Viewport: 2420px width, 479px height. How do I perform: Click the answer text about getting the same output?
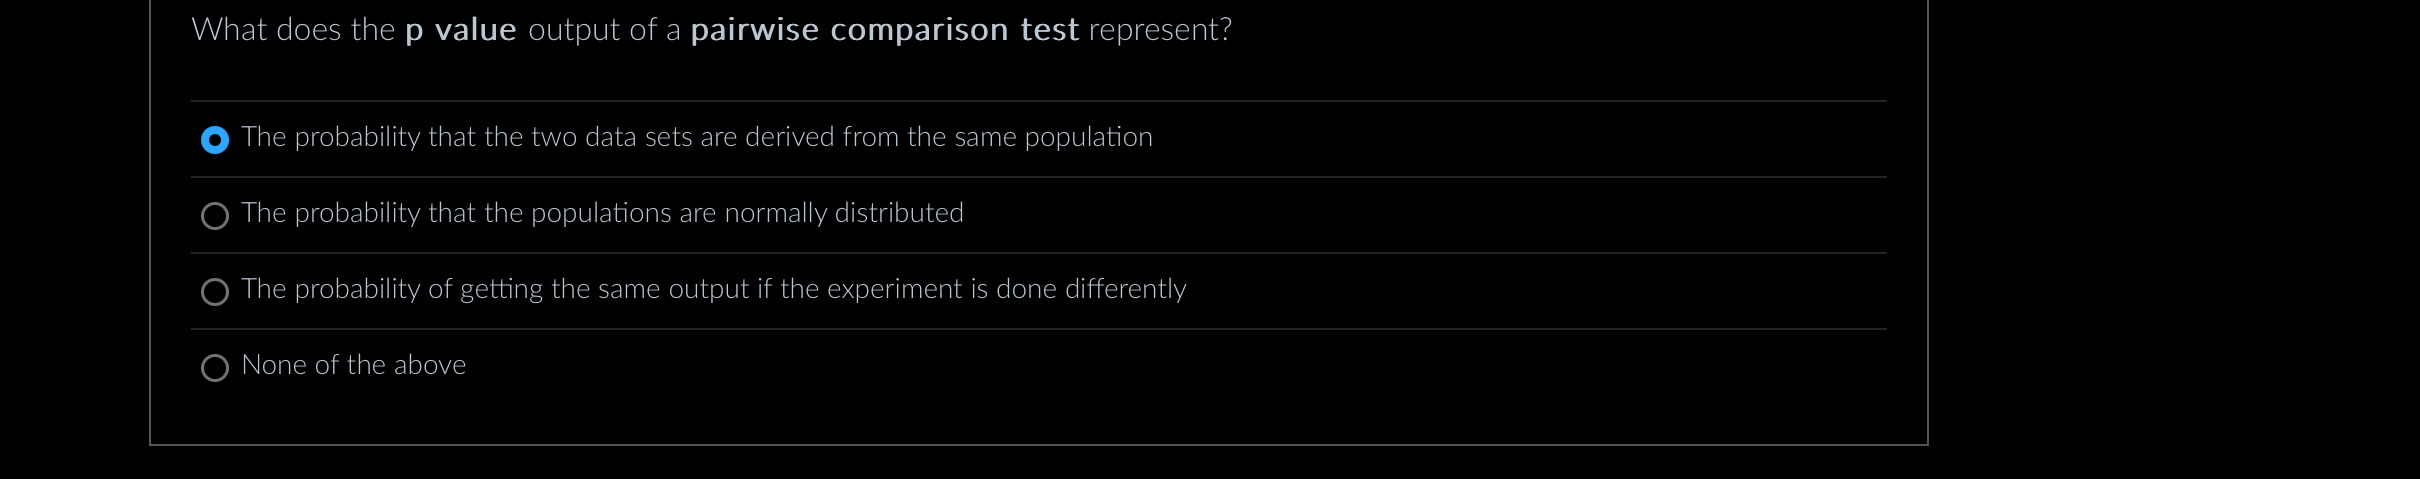(x=713, y=289)
